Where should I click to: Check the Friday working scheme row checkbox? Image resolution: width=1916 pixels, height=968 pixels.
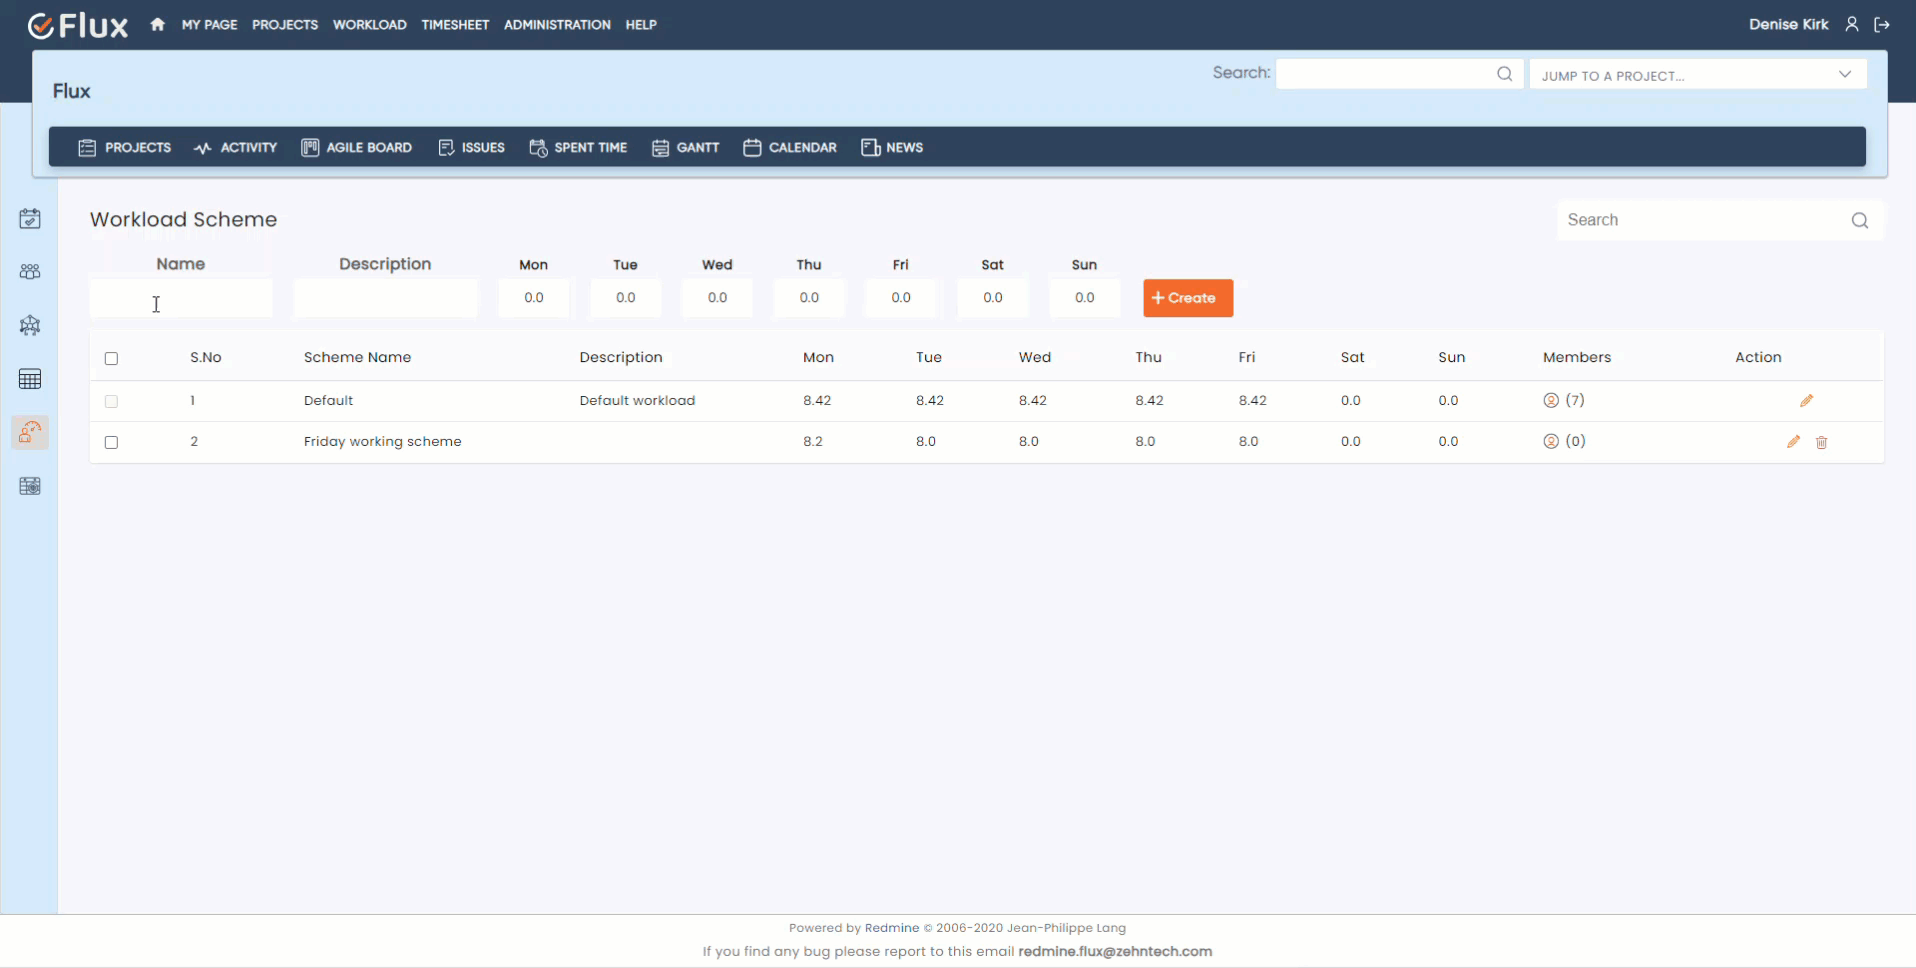pyautogui.click(x=111, y=442)
